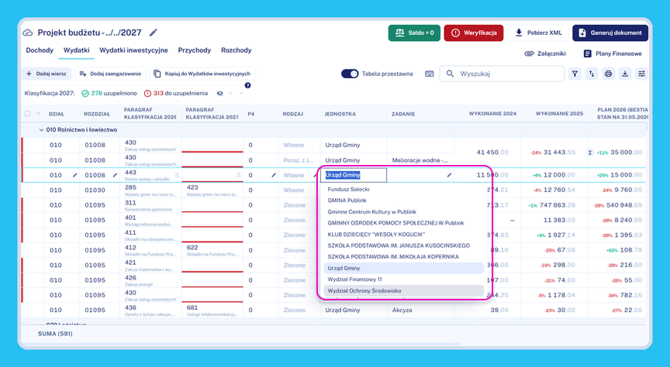Toggle the Tabela przestawna switch

350,74
